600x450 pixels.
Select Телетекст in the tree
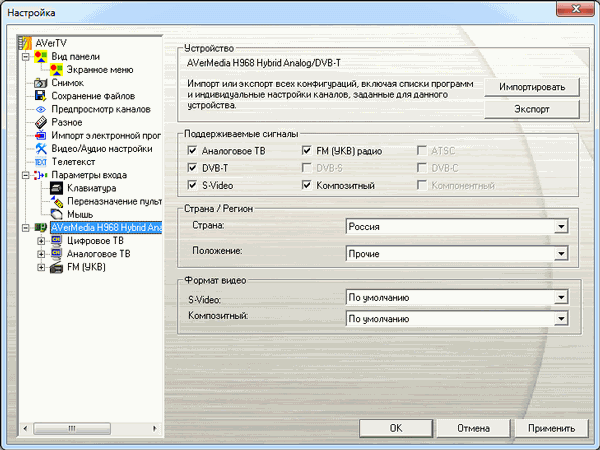(73, 162)
